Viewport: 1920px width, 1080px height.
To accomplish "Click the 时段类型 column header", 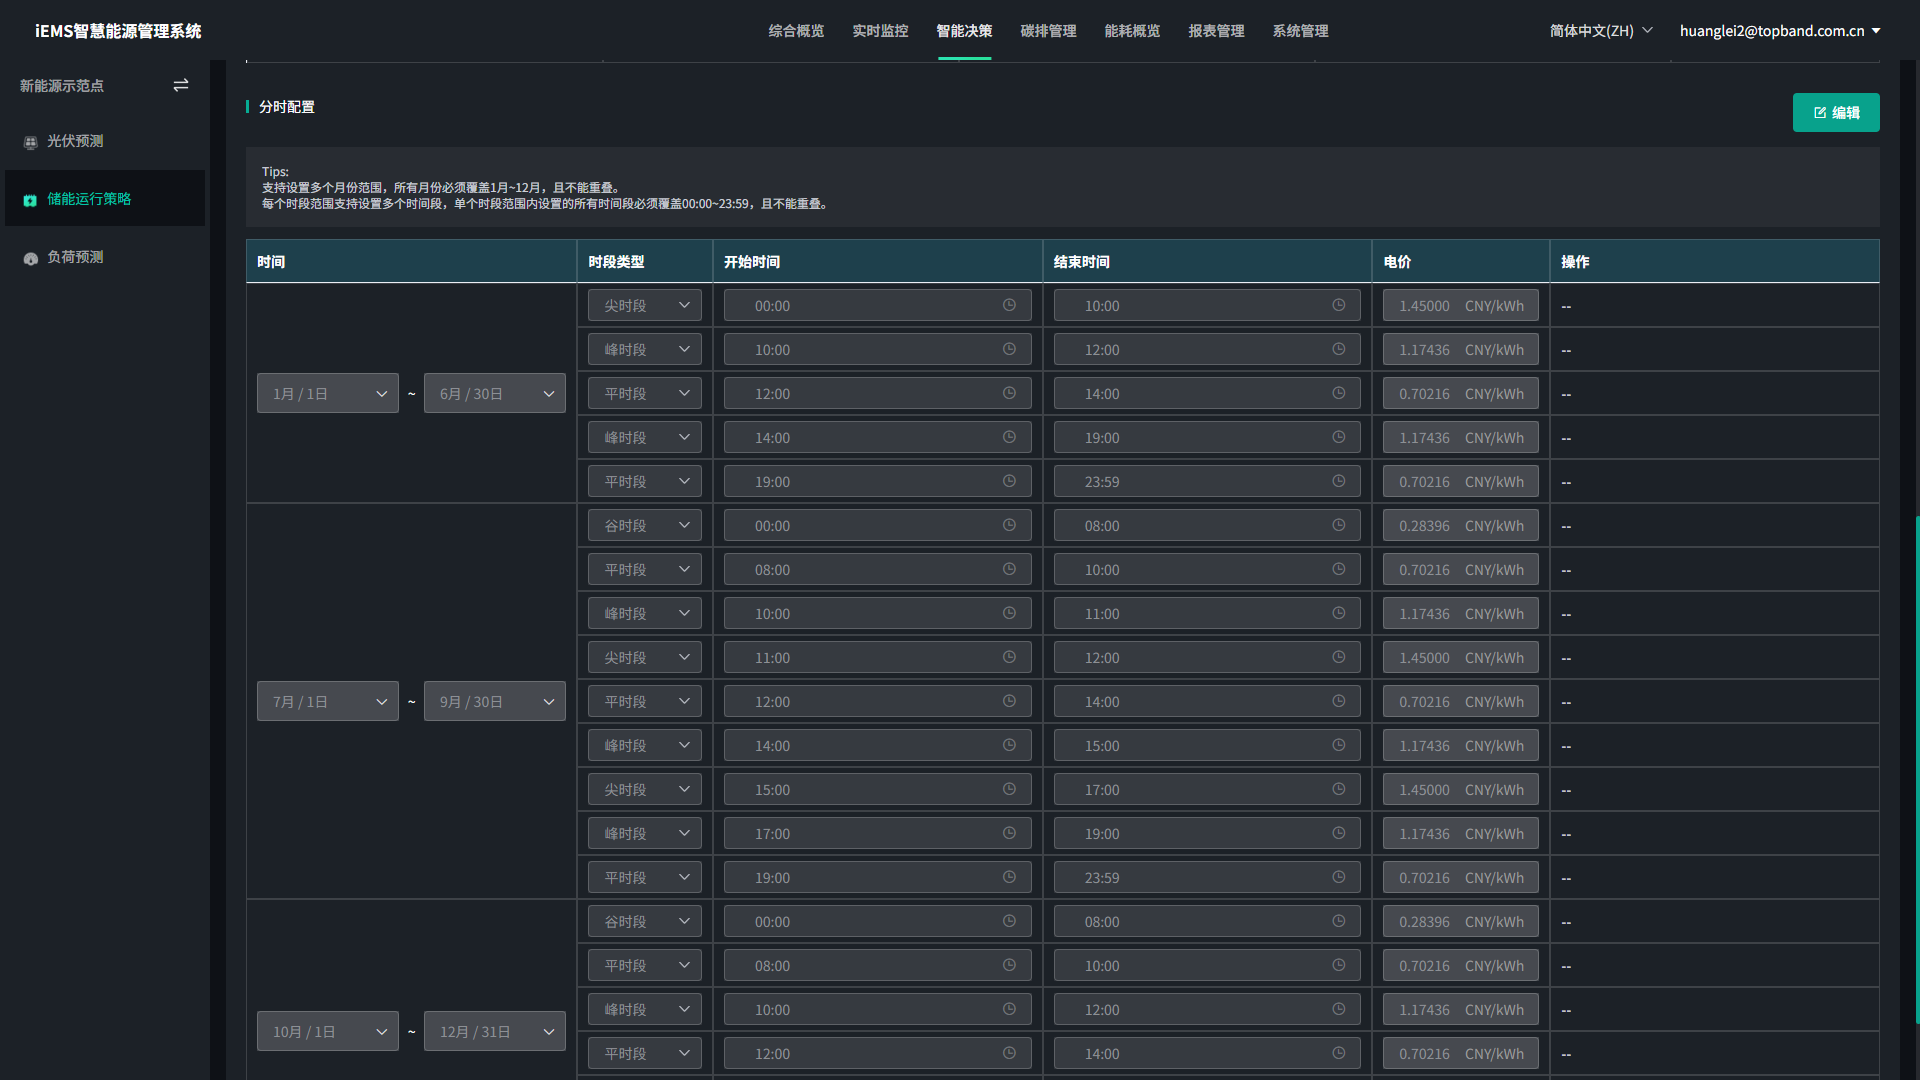I will pyautogui.click(x=645, y=262).
